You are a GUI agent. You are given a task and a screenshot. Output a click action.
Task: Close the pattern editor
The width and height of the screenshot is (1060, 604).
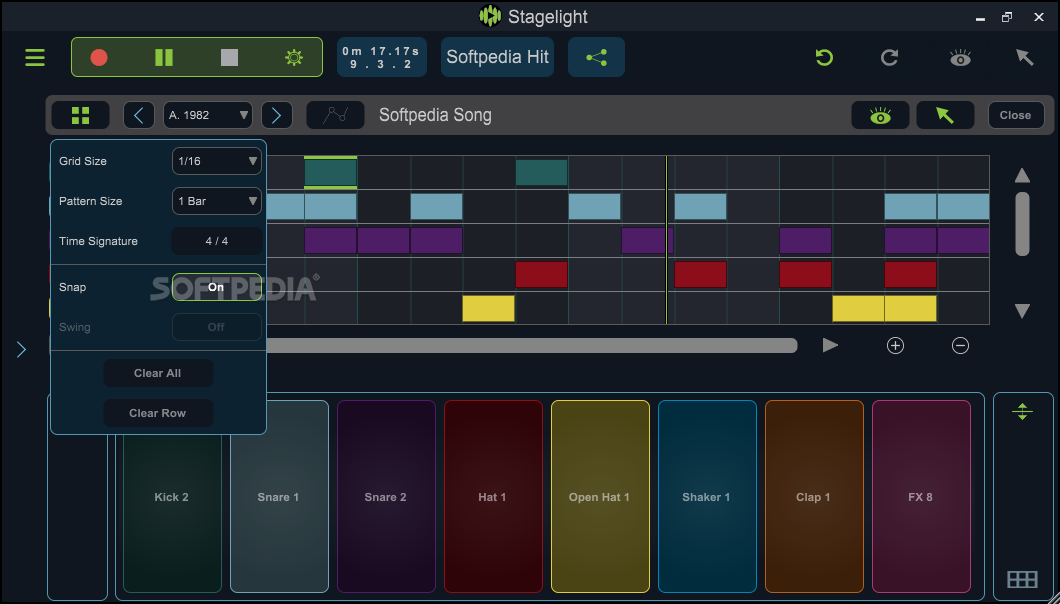pos(1015,115)
